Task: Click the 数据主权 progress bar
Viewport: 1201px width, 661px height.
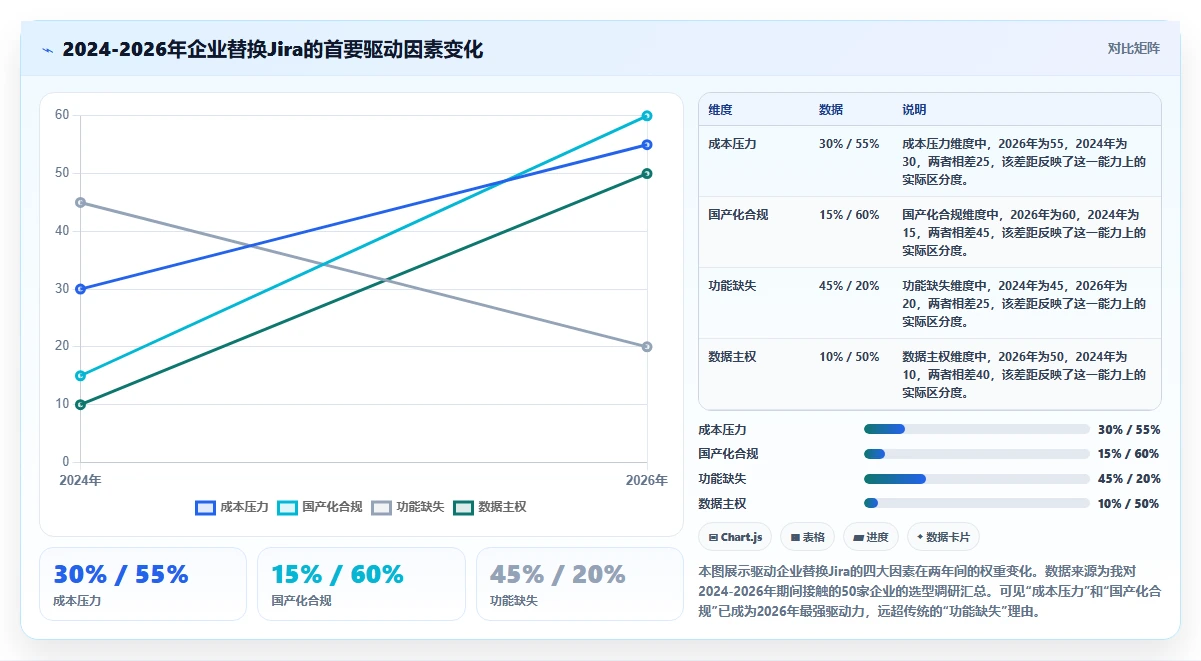Action: [977, 503]
